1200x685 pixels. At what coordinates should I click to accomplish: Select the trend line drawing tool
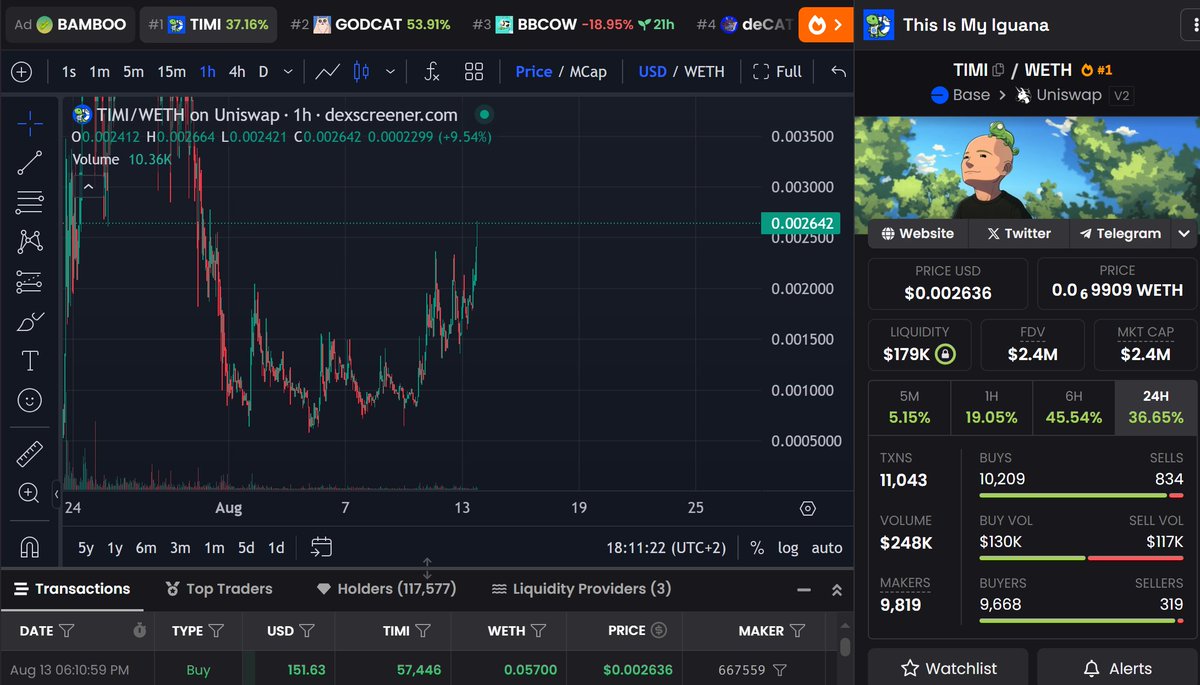30,164
